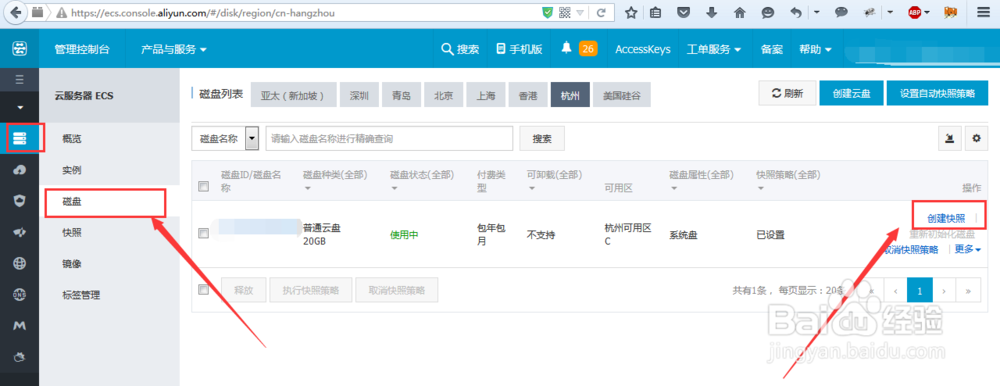Open the ECS server icon in sidebar

20,138
